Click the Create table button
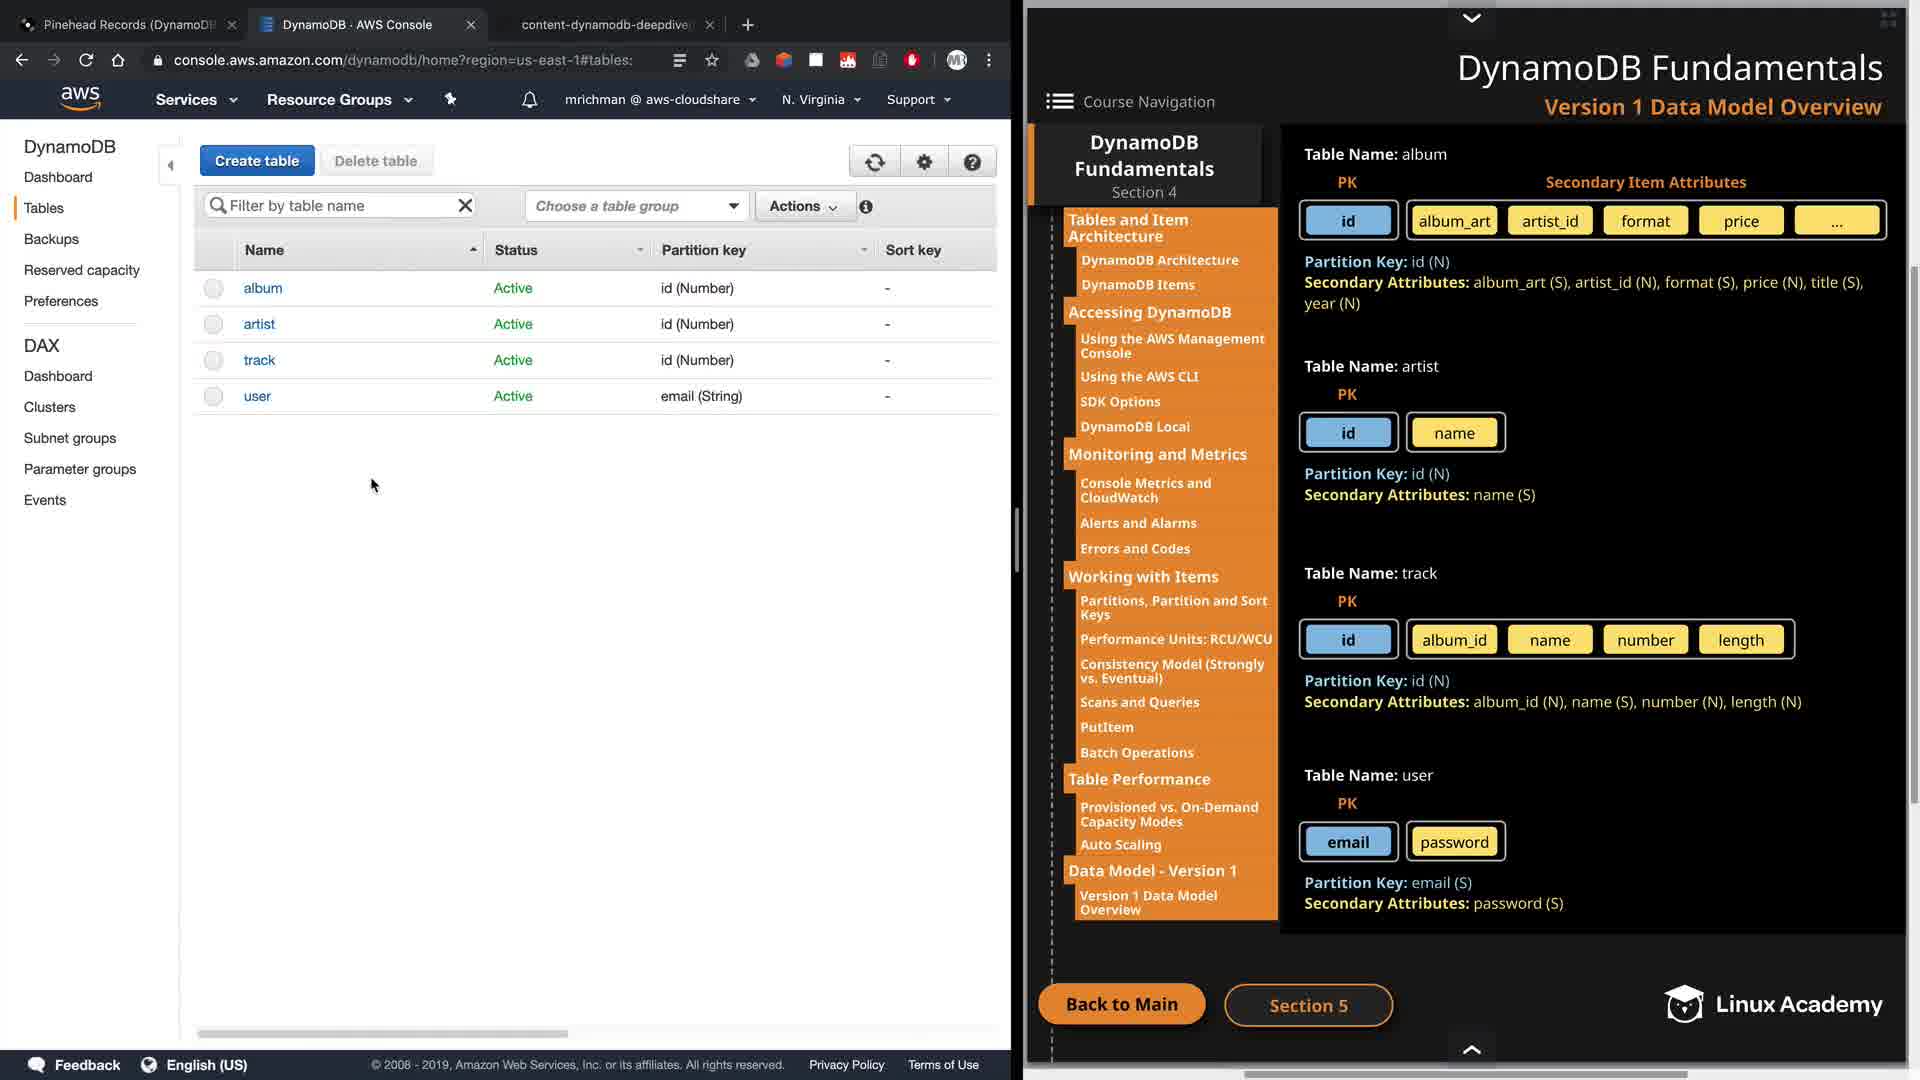Image resolution: width=1920 pixels, height=1080 pixels. click(257, 161)
